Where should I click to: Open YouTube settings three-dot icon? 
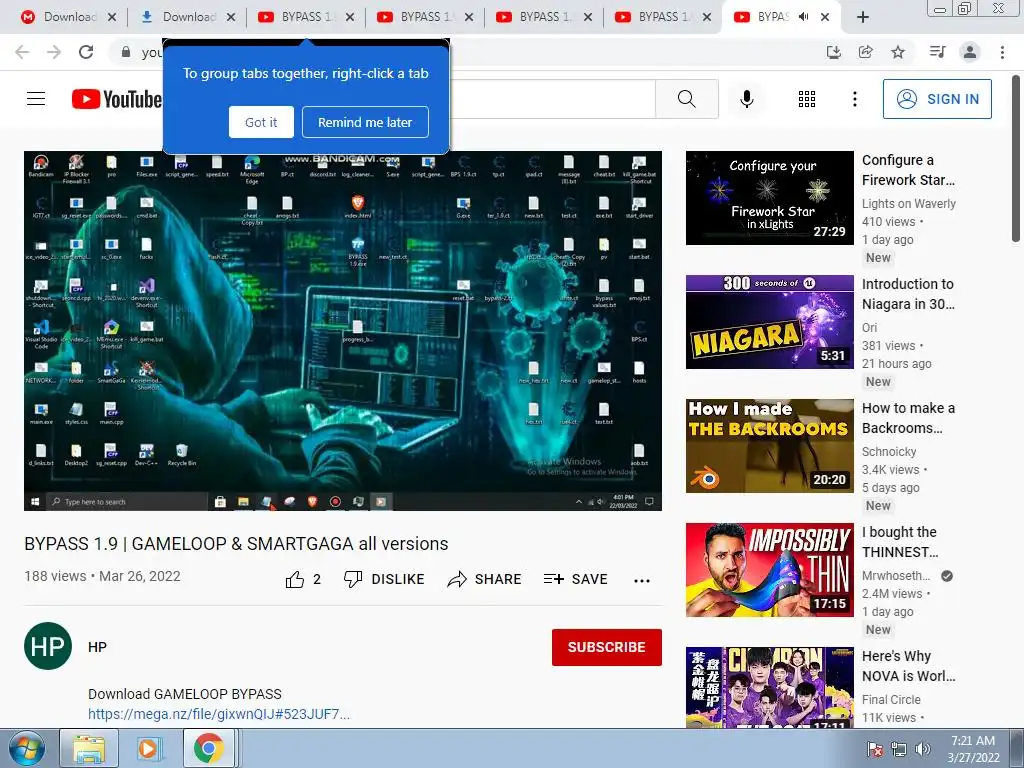(854, 99)
